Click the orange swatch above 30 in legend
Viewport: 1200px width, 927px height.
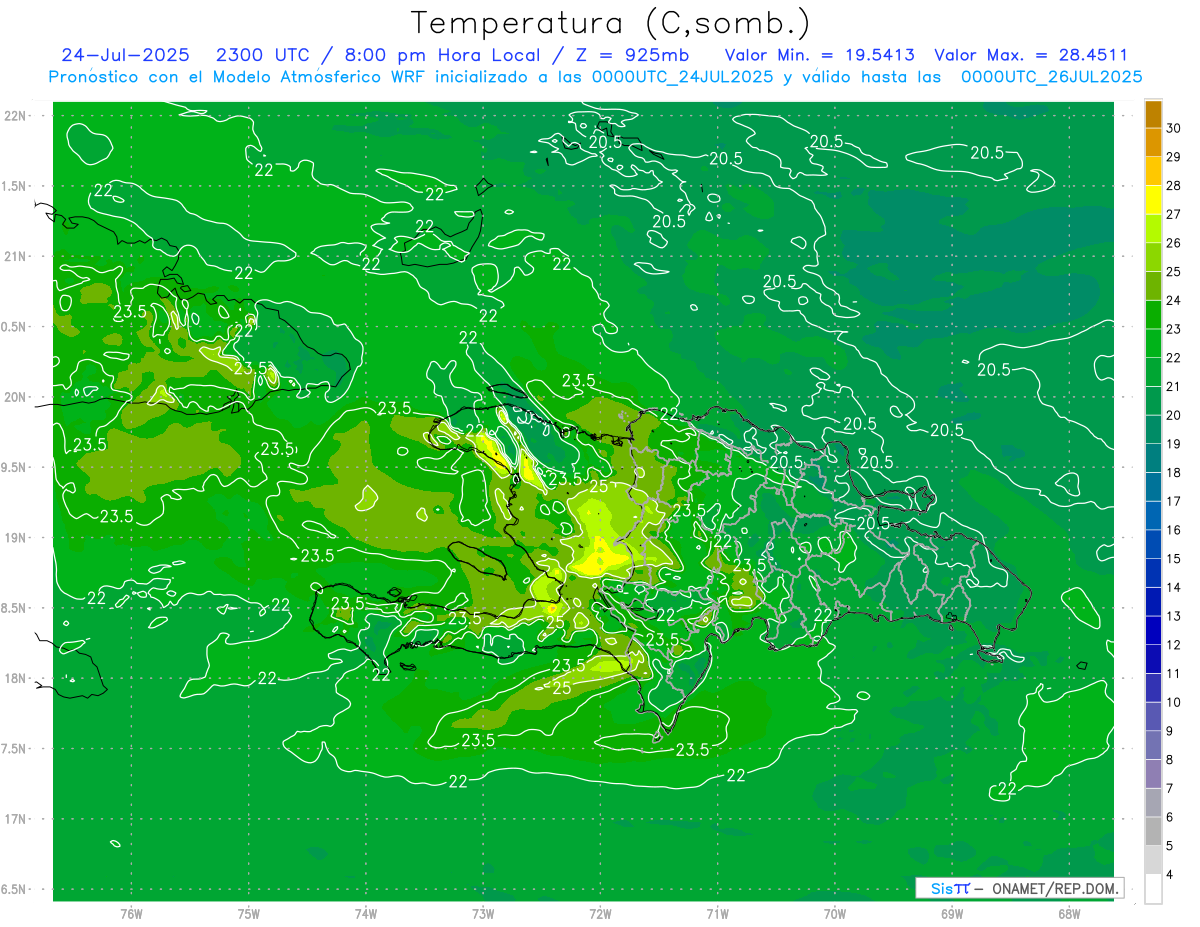tap(1153, 114)
